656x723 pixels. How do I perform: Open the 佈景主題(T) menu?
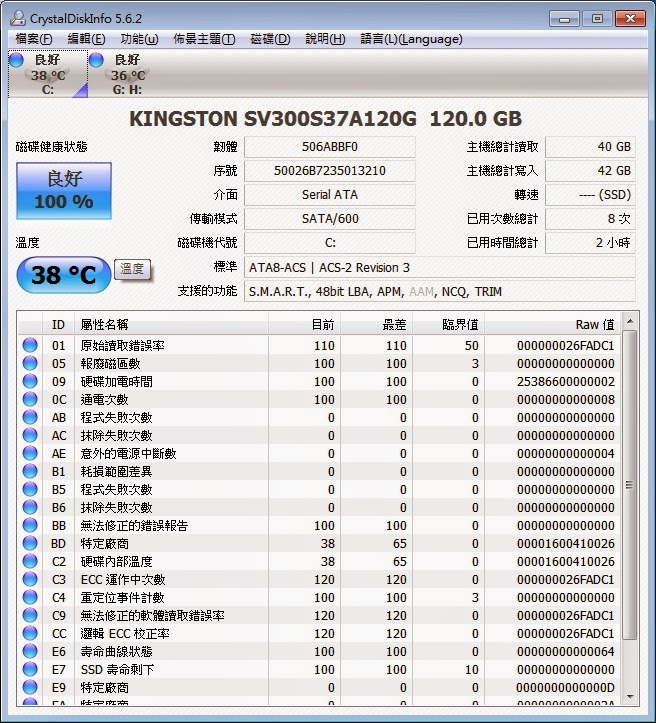coord(204,39)
